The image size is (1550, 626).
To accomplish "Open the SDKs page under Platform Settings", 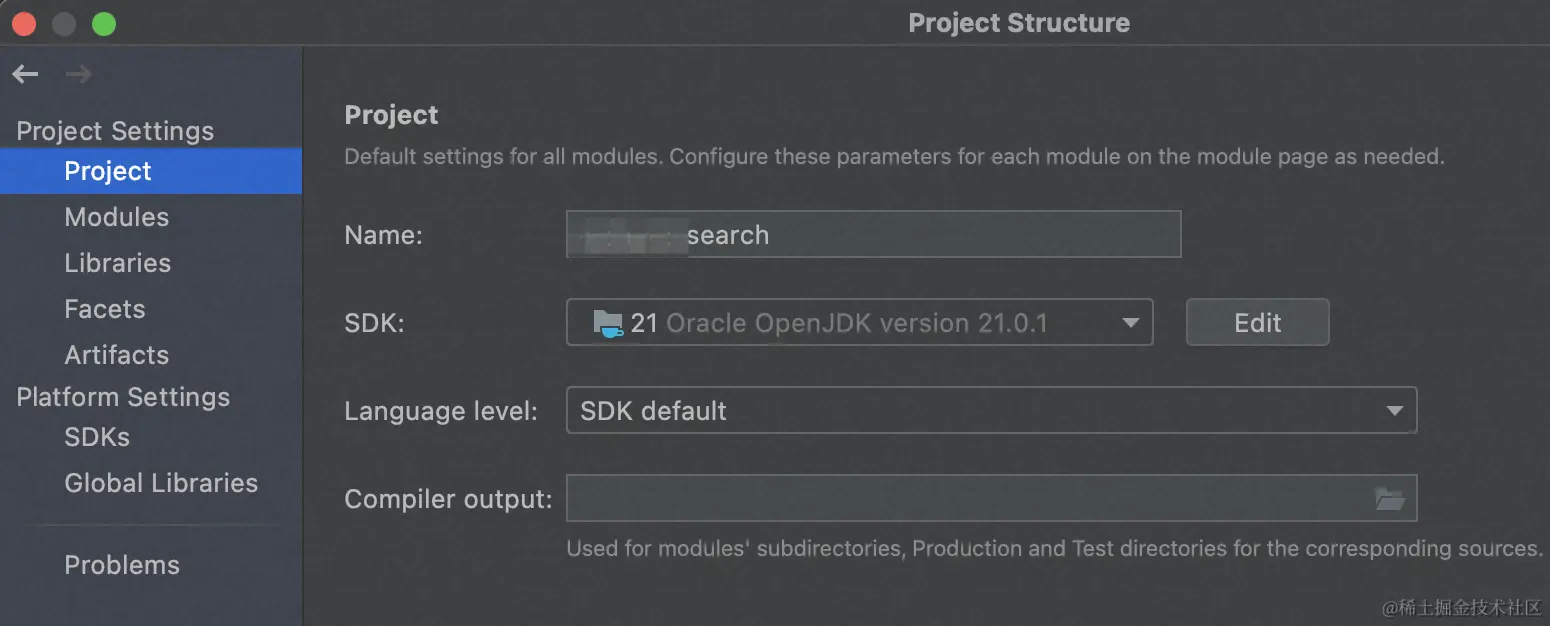I will 96,437.
